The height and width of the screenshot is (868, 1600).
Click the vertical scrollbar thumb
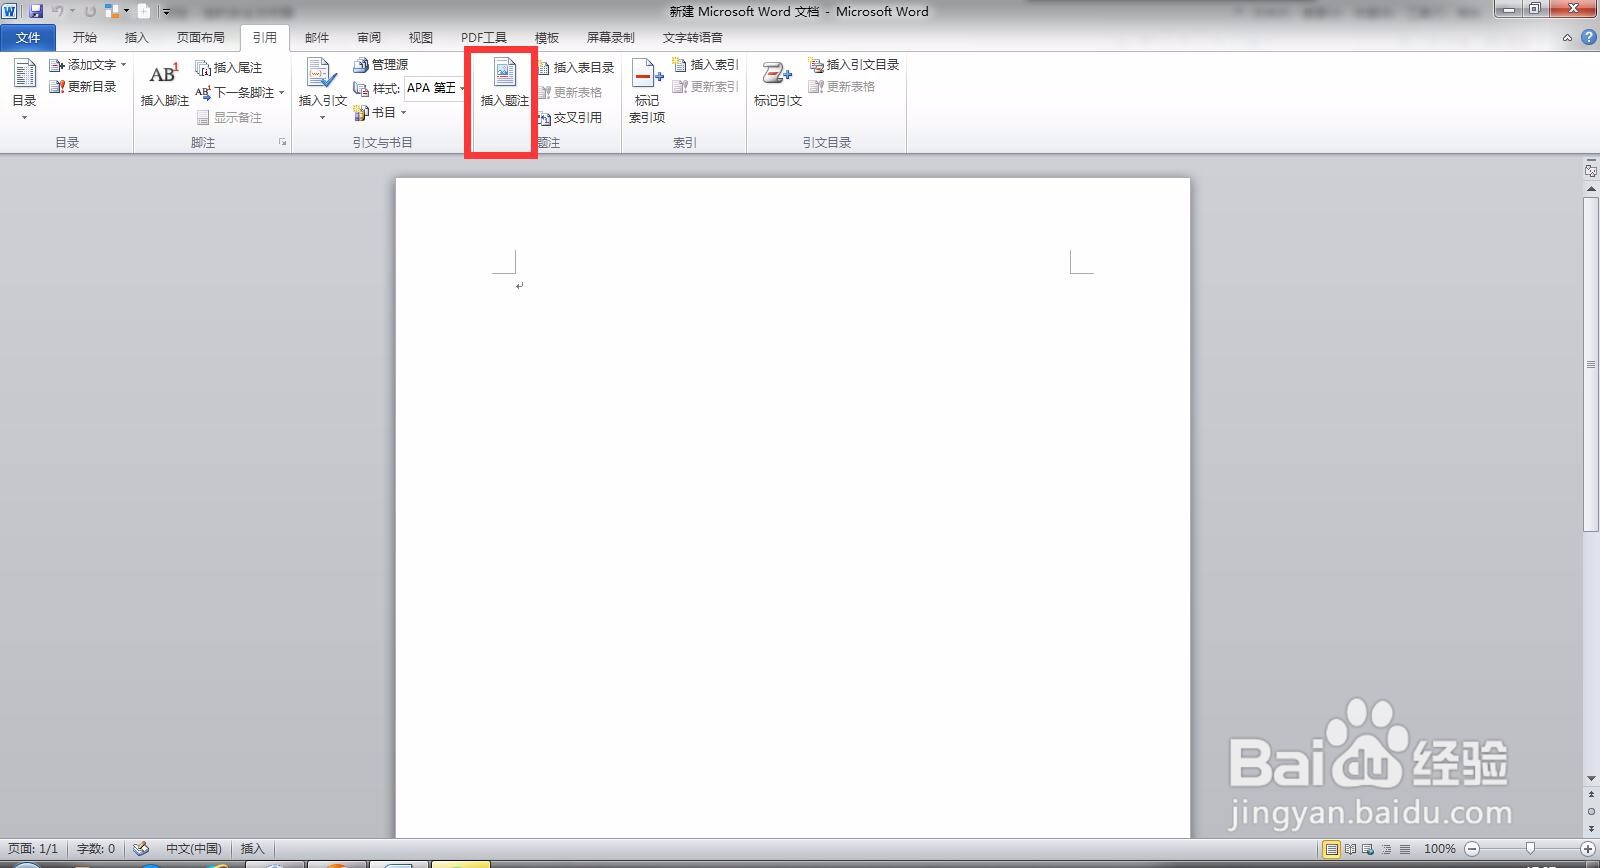coord(1591,365)
